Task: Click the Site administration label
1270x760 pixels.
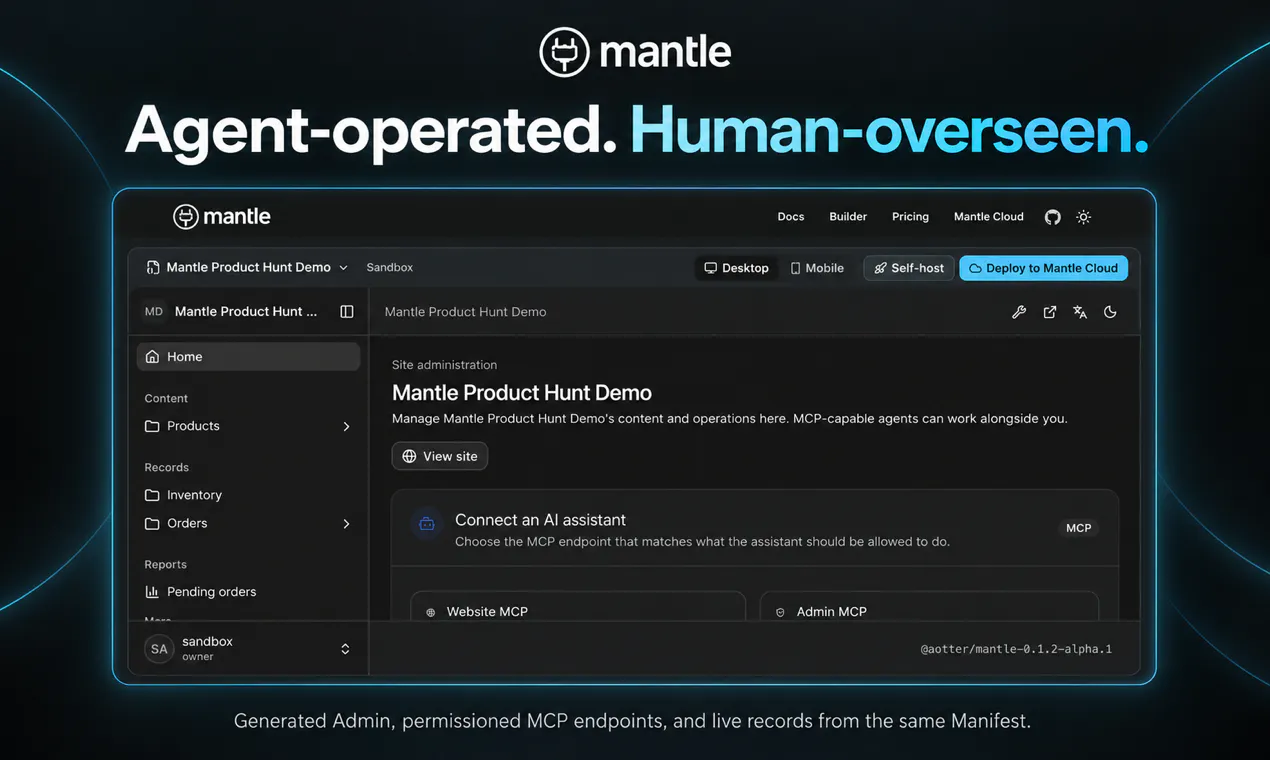Action: [x=444, y=365]
